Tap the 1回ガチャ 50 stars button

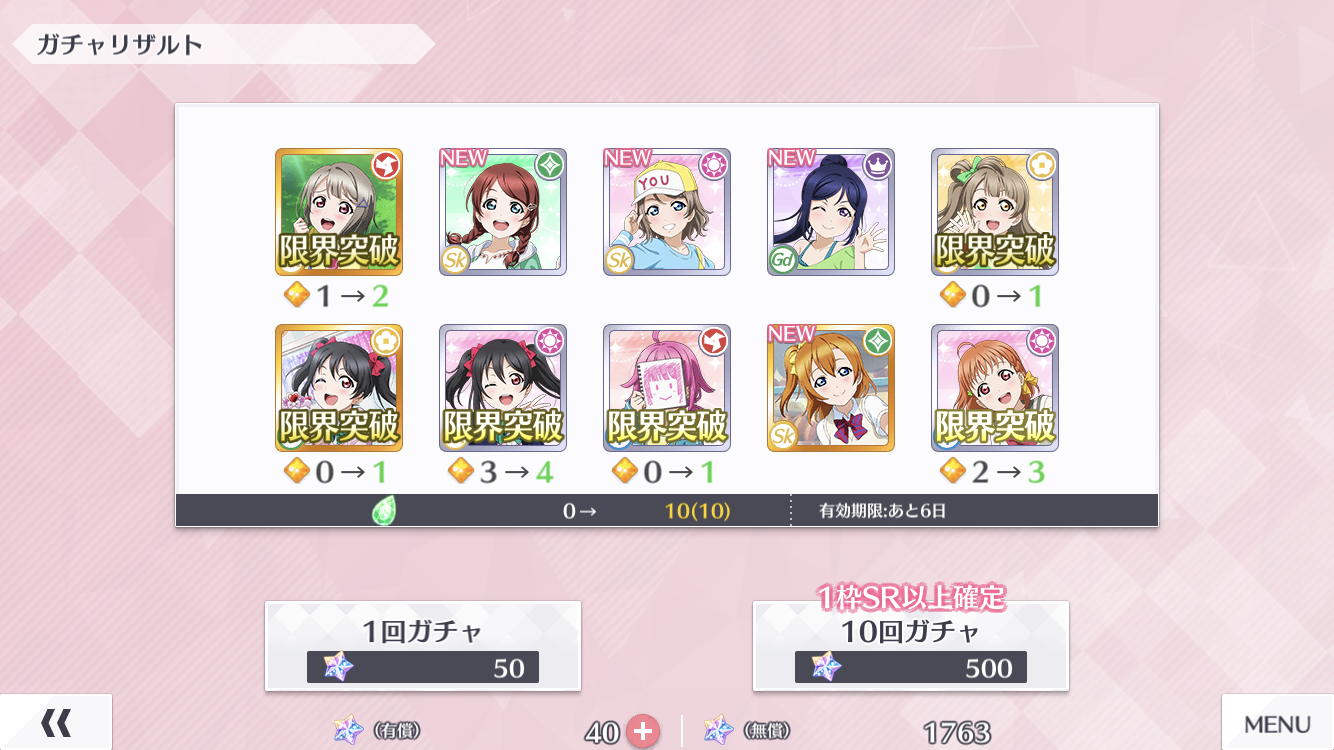(423, 646)
